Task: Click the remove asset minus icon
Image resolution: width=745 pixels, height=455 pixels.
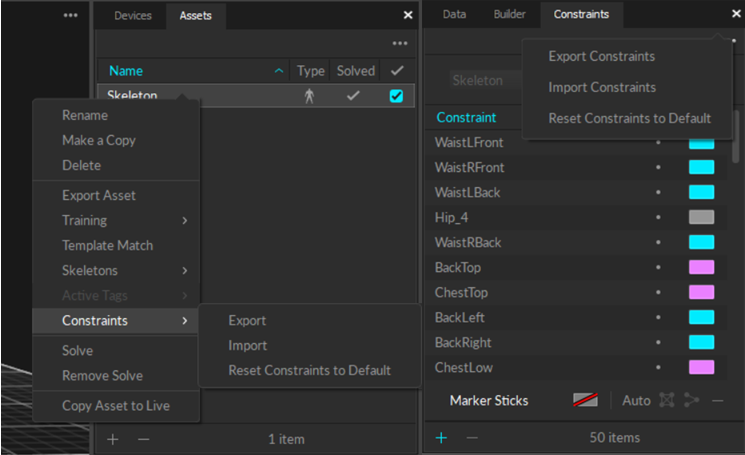Action: [x=143, y=438]
